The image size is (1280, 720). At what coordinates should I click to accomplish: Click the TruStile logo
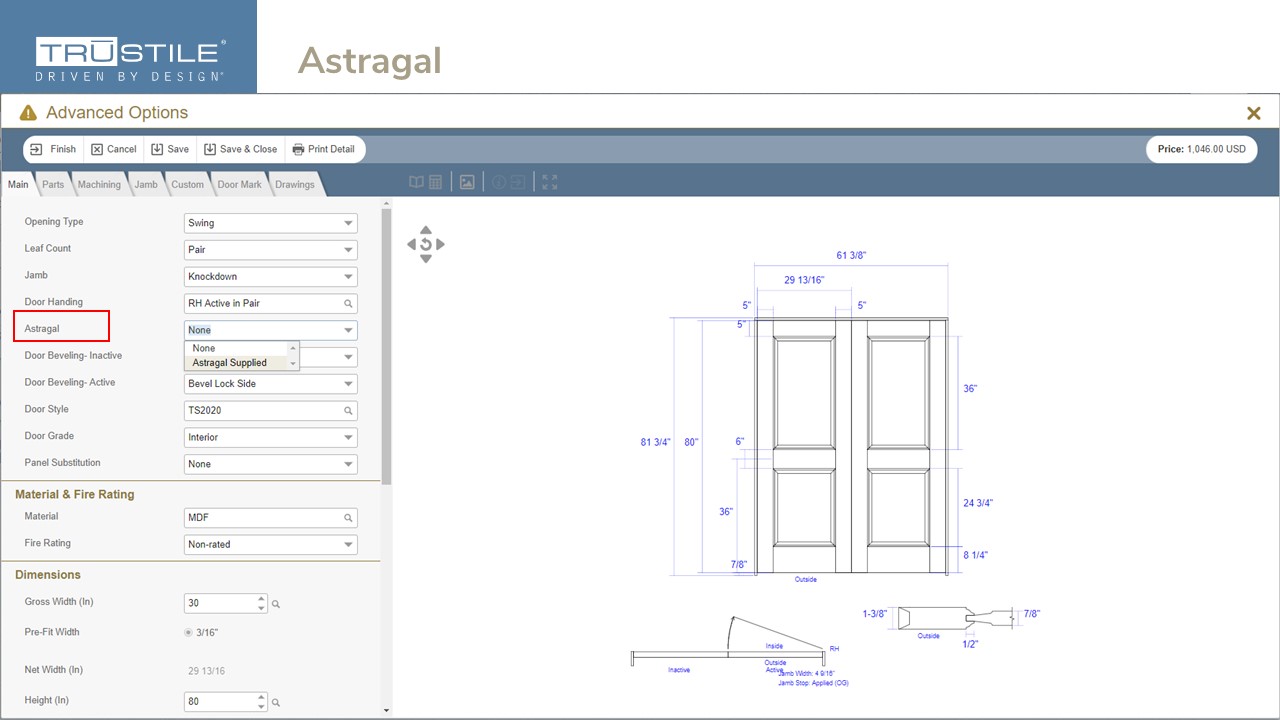(x=131, y=58)
